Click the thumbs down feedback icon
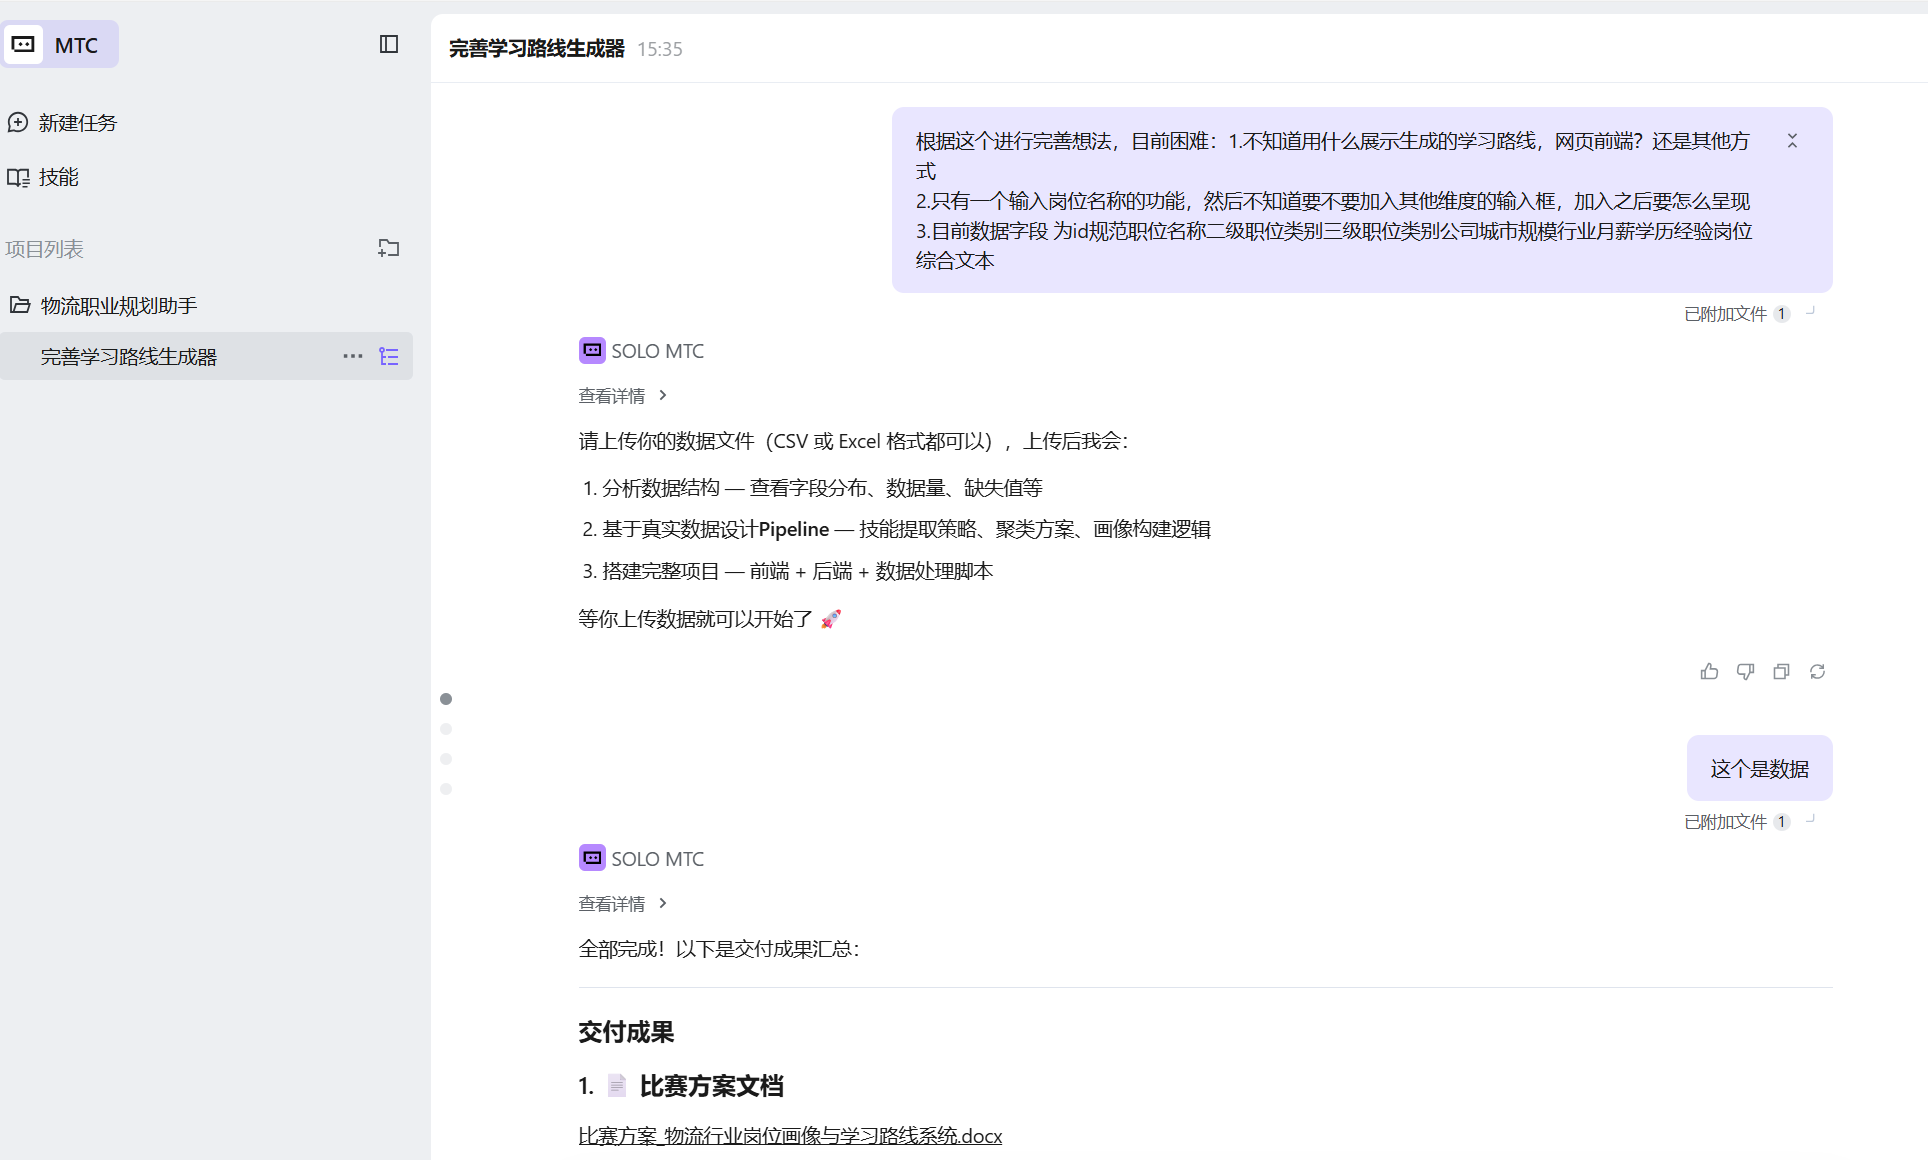Viewport: 1928px width, 1160px height. pos(1745,672)
